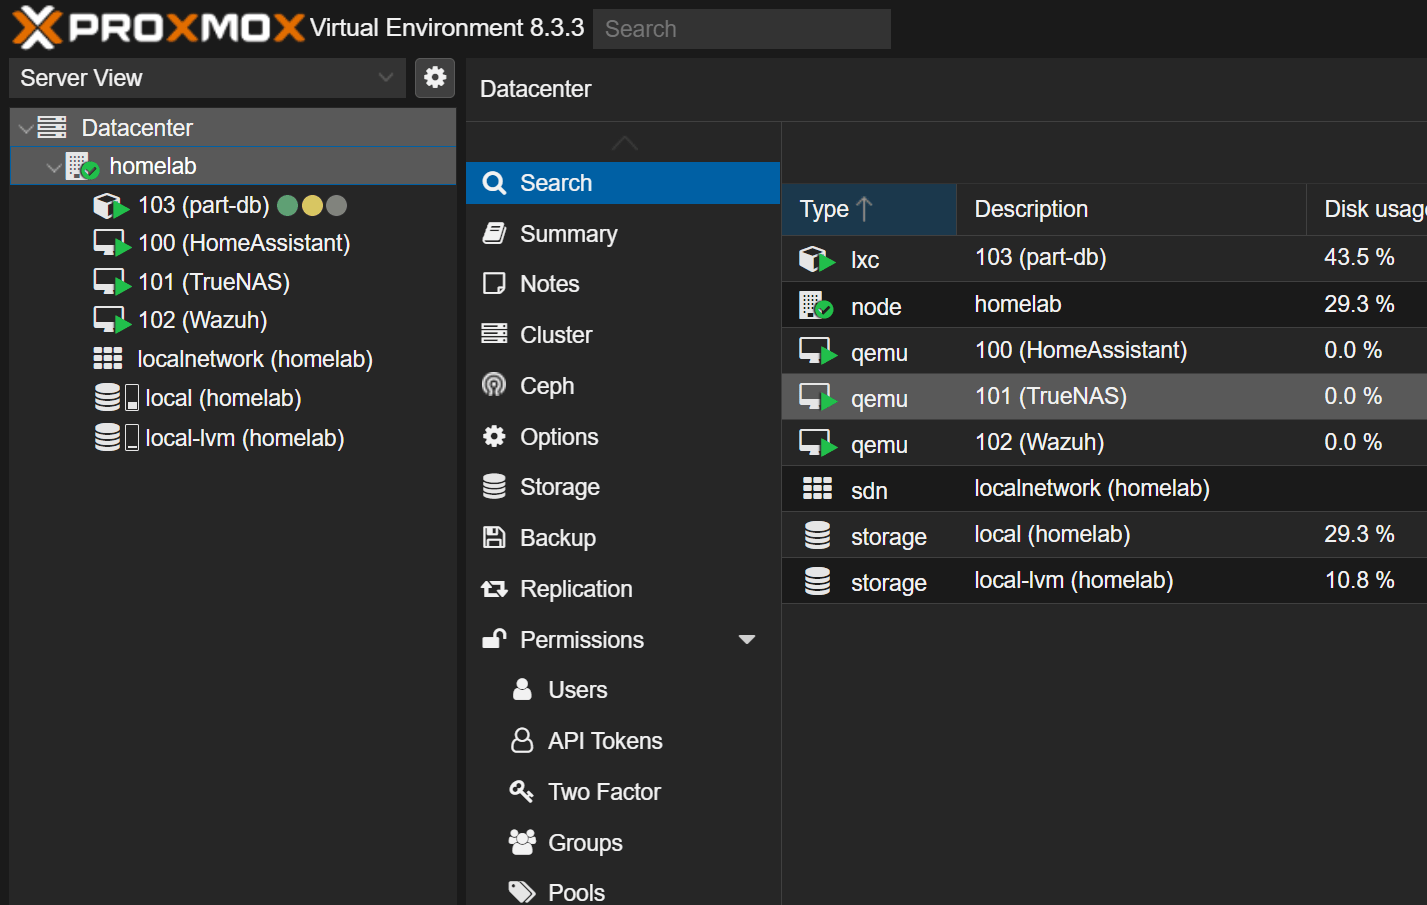Open the Server View dropdown
1427x905 pixels.
coord(207,78)
